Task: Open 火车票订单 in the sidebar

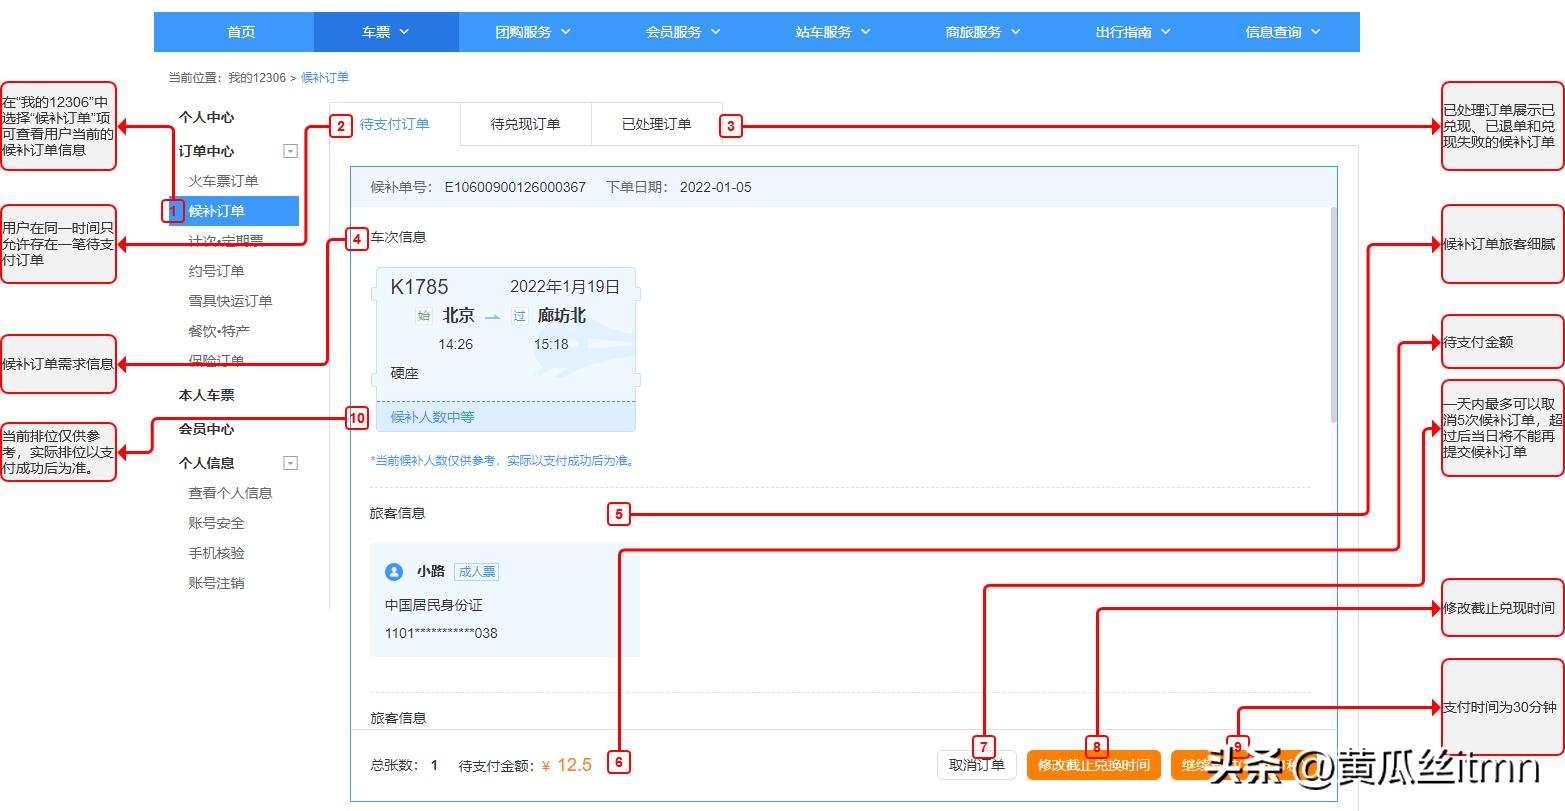Action: coord(223,181)
